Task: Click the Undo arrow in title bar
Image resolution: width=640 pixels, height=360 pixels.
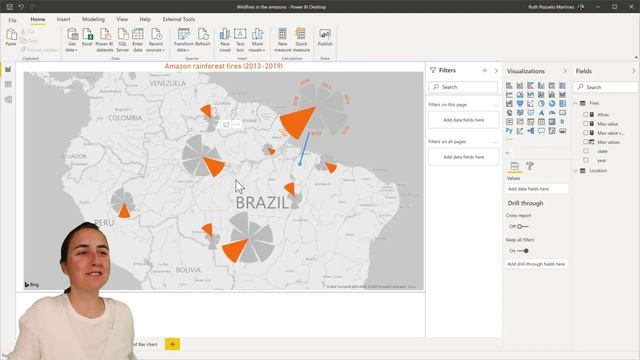Action: click(21, 7)
